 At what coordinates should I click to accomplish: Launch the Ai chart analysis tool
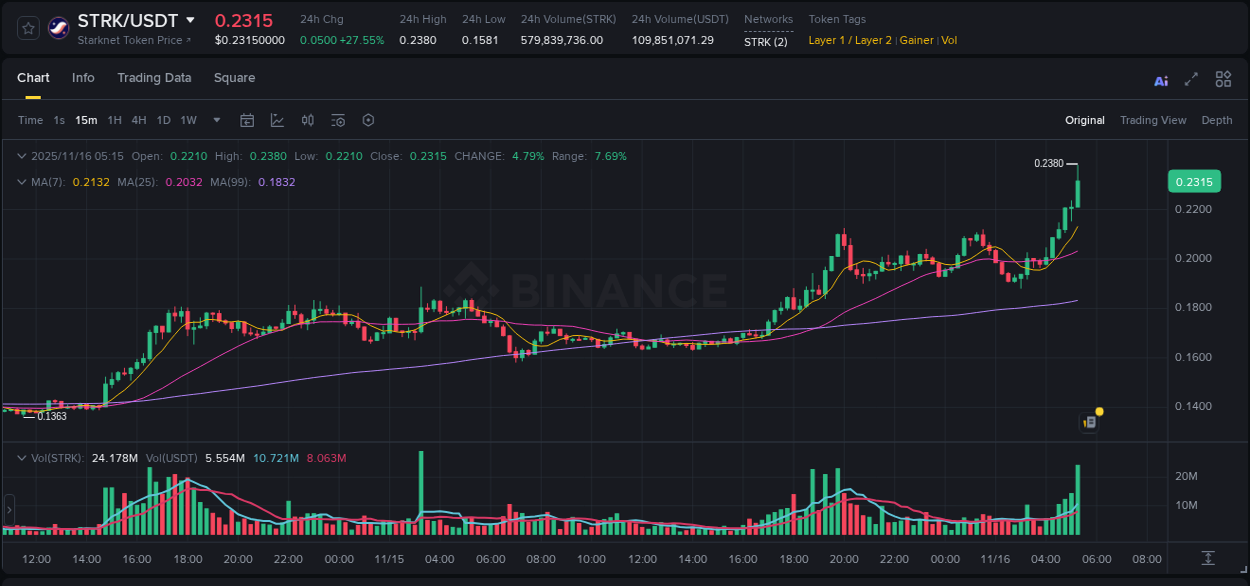click(1160, 78)
